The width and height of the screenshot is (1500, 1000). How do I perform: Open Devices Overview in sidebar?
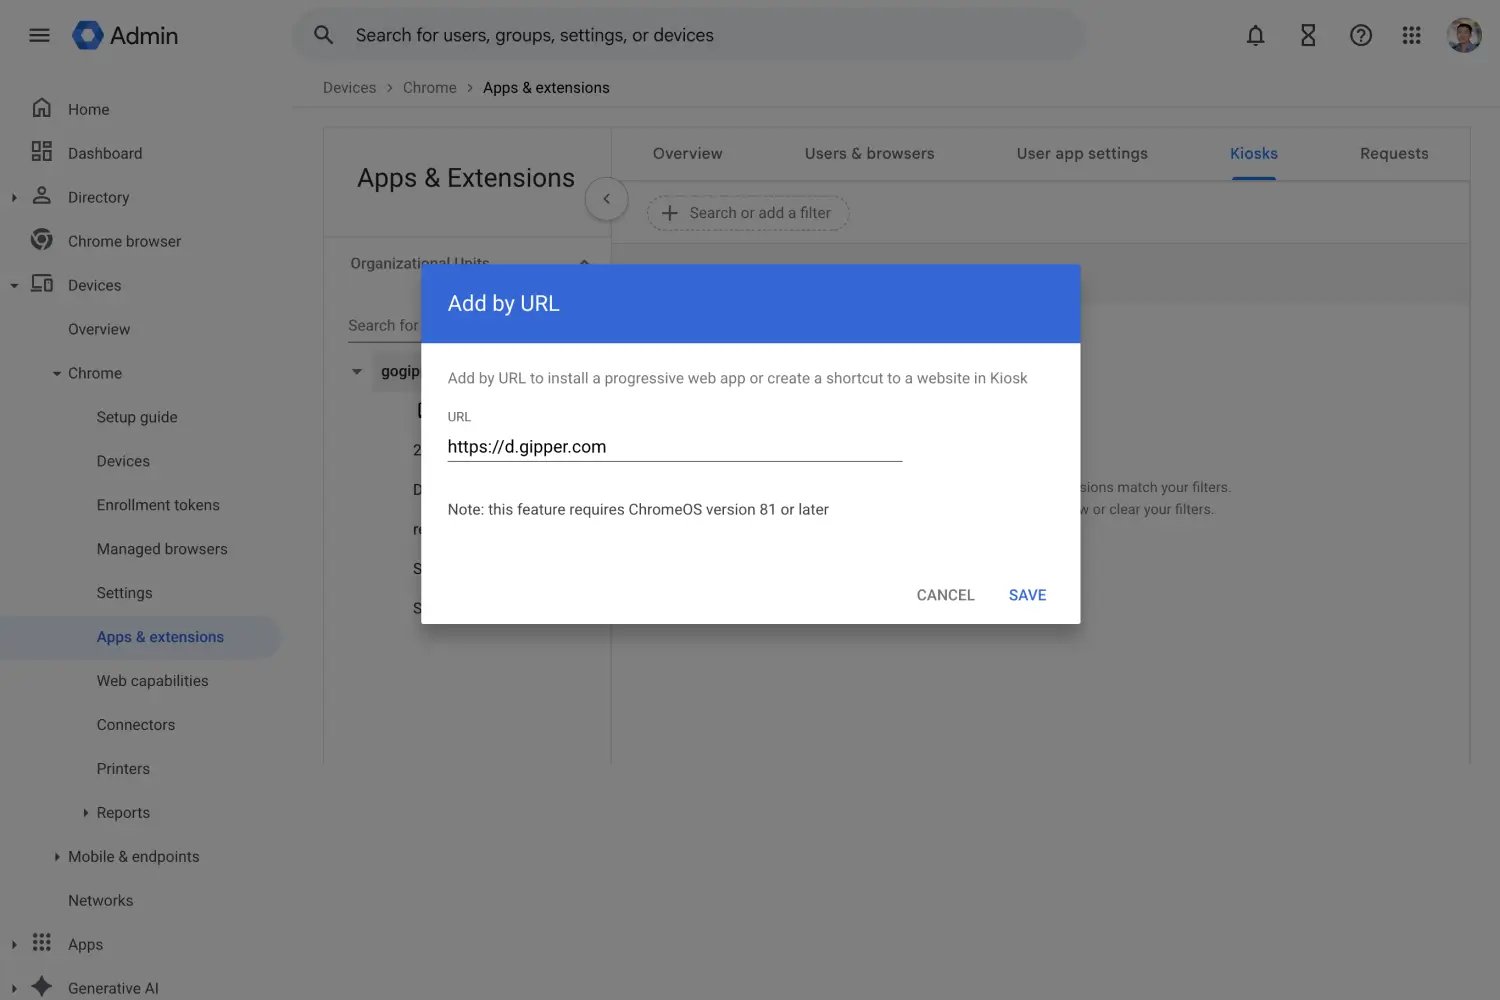99,329
